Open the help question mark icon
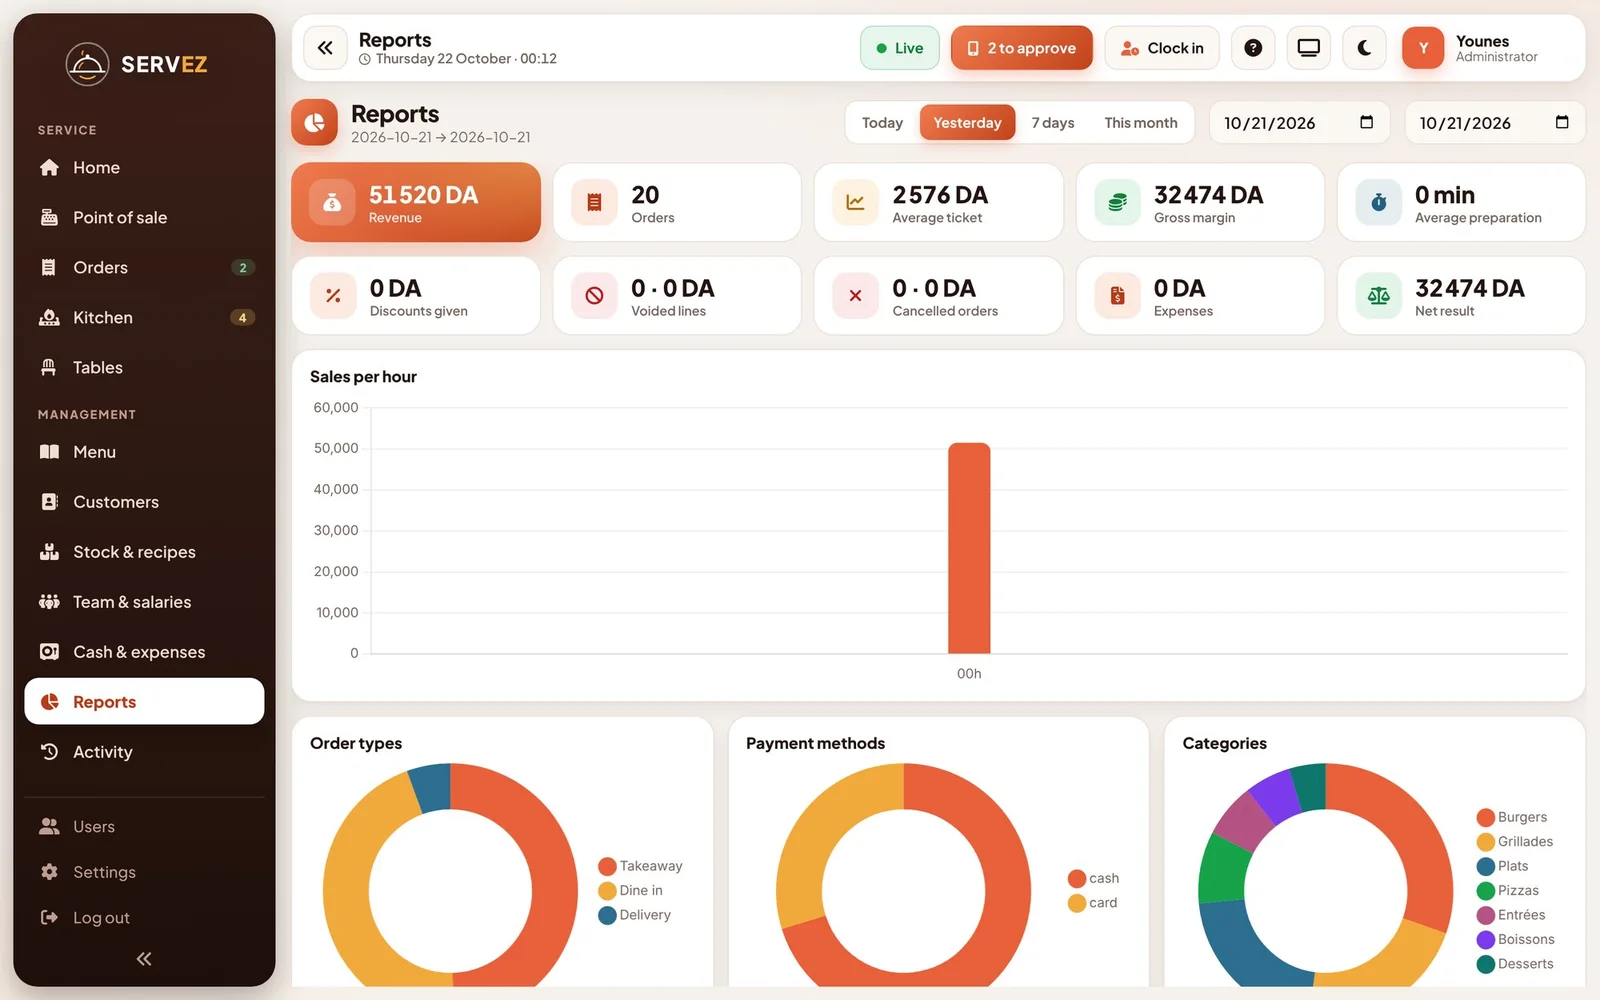 [1253, 48]
